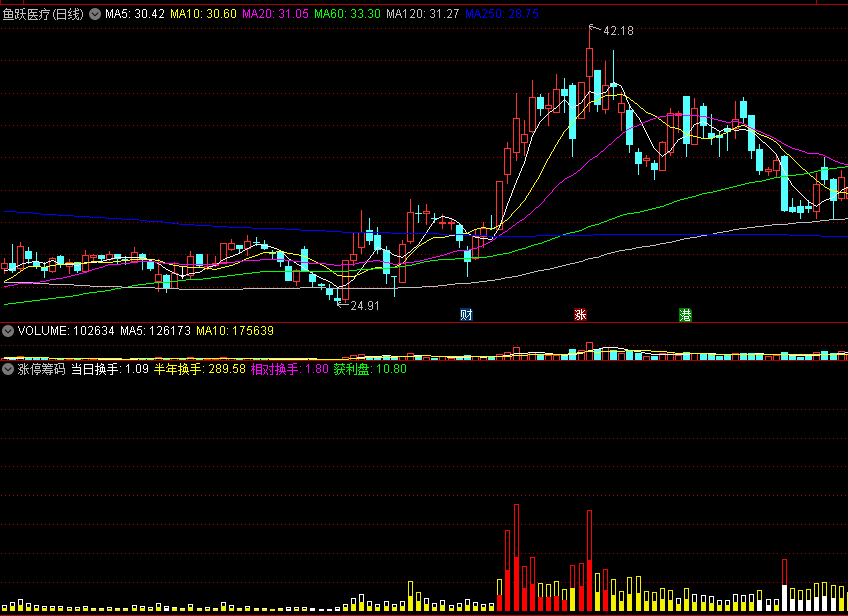This screenshot has width=848, height=616.
Task: Click the MA5: 30.42 label
Action: click(135, 14)
